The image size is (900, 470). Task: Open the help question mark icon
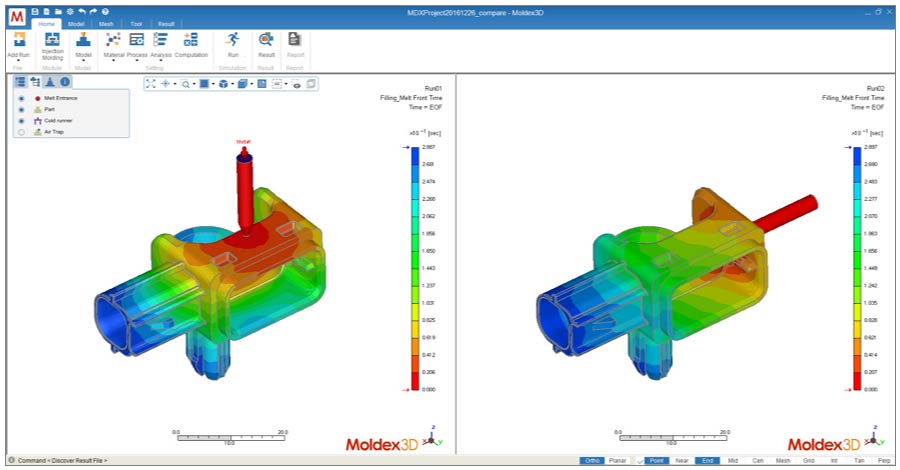point(105,11)
